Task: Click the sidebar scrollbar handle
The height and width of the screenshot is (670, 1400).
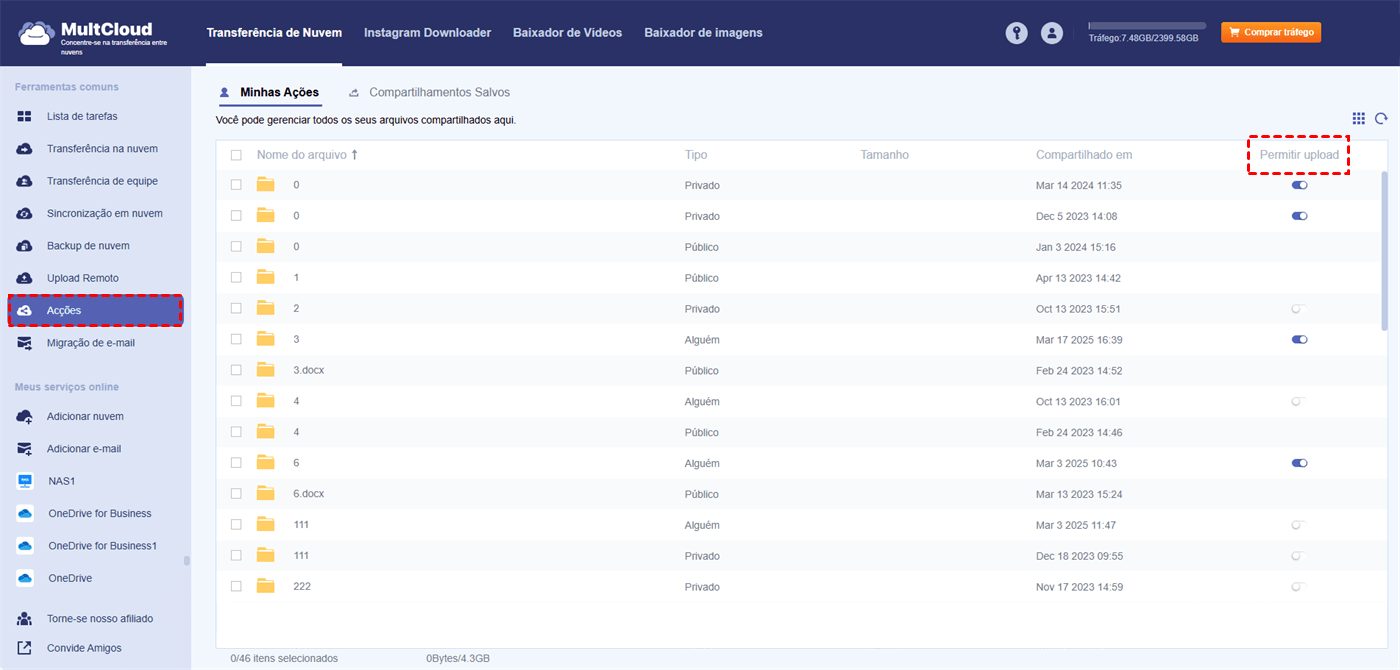Action: coord(186,561)
